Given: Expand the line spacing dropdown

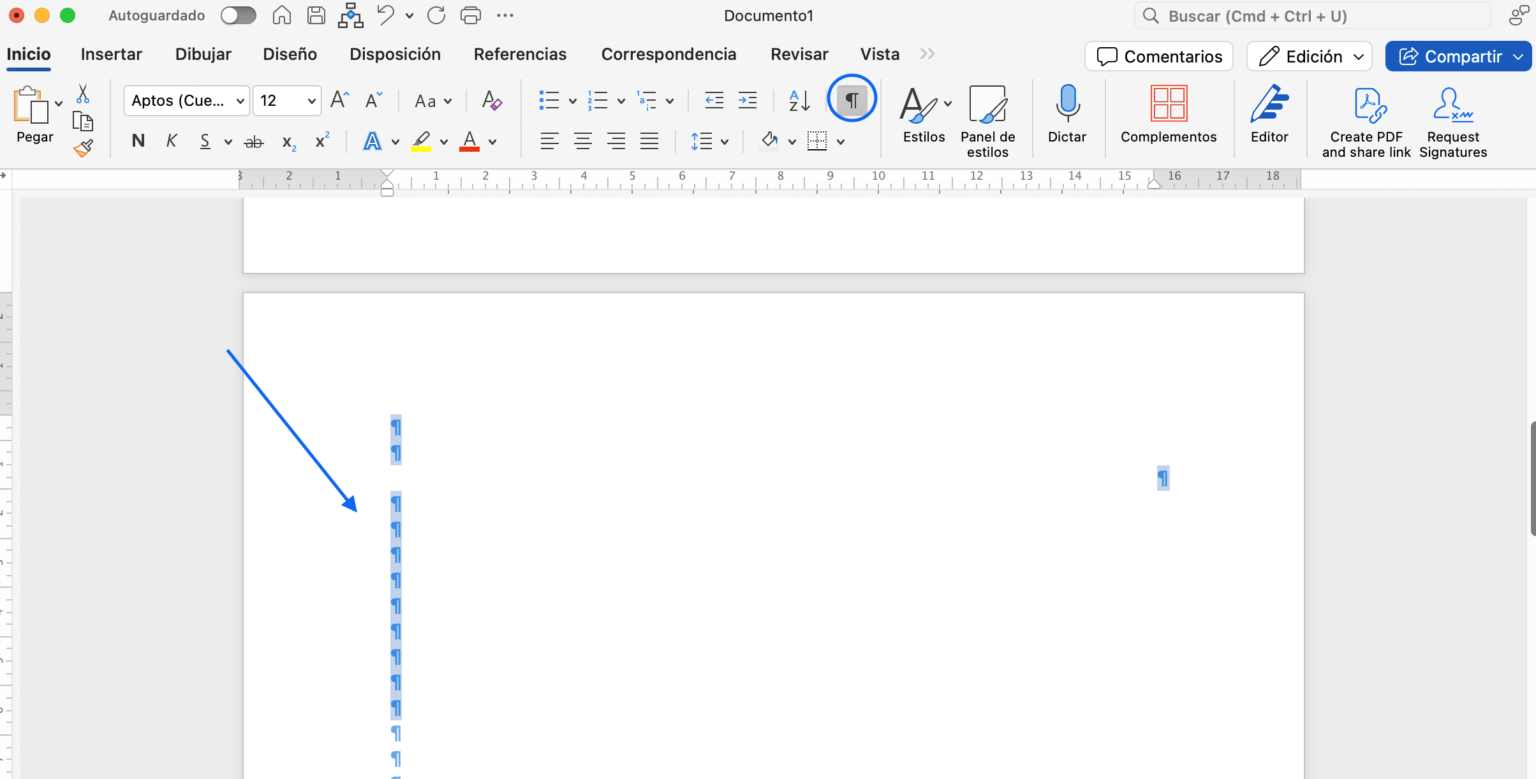Looking at the screenshot, I should (x=724, y=140).
